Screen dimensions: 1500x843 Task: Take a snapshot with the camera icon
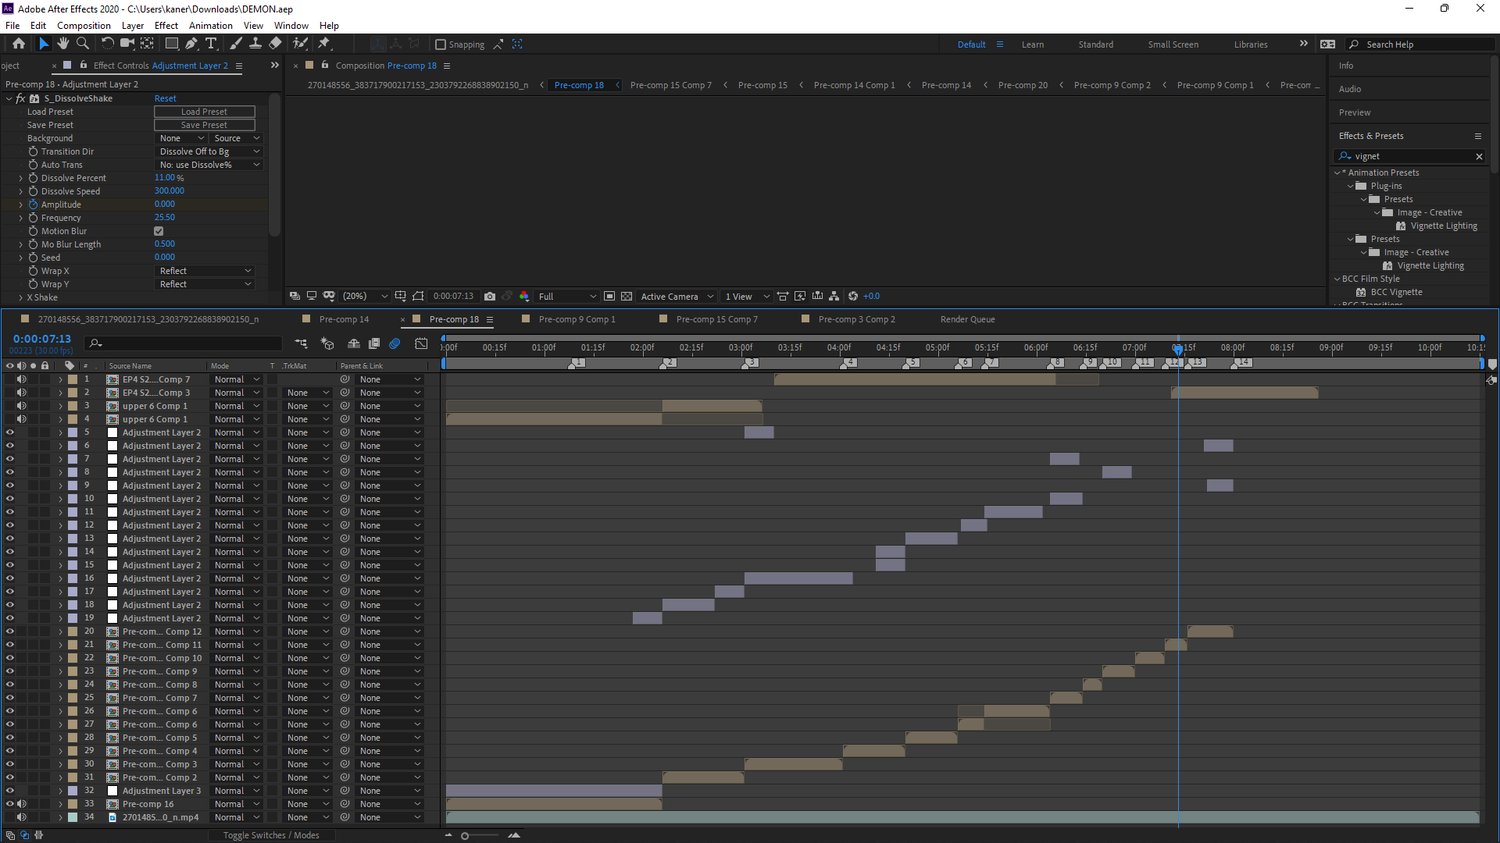point(489,296)
